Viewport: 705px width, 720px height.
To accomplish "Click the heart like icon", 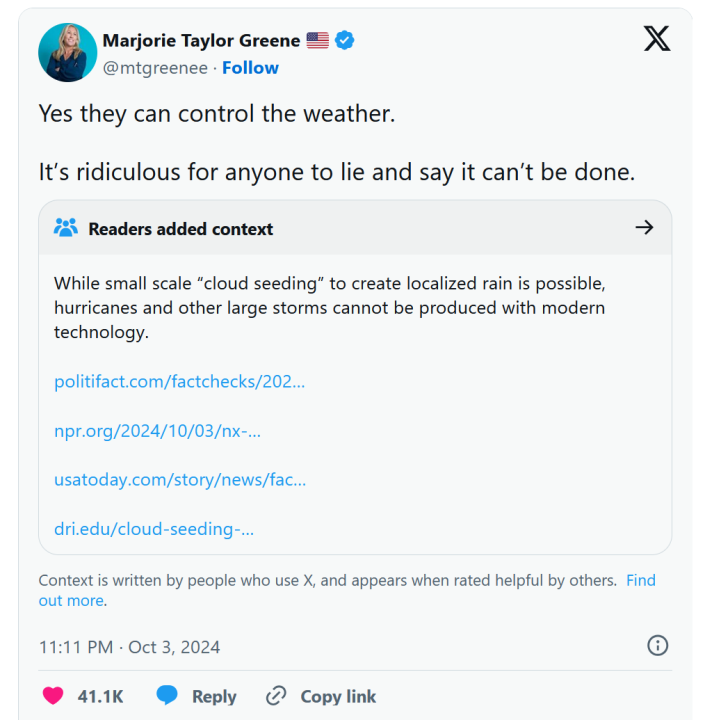I will click(x=53, y=696).
